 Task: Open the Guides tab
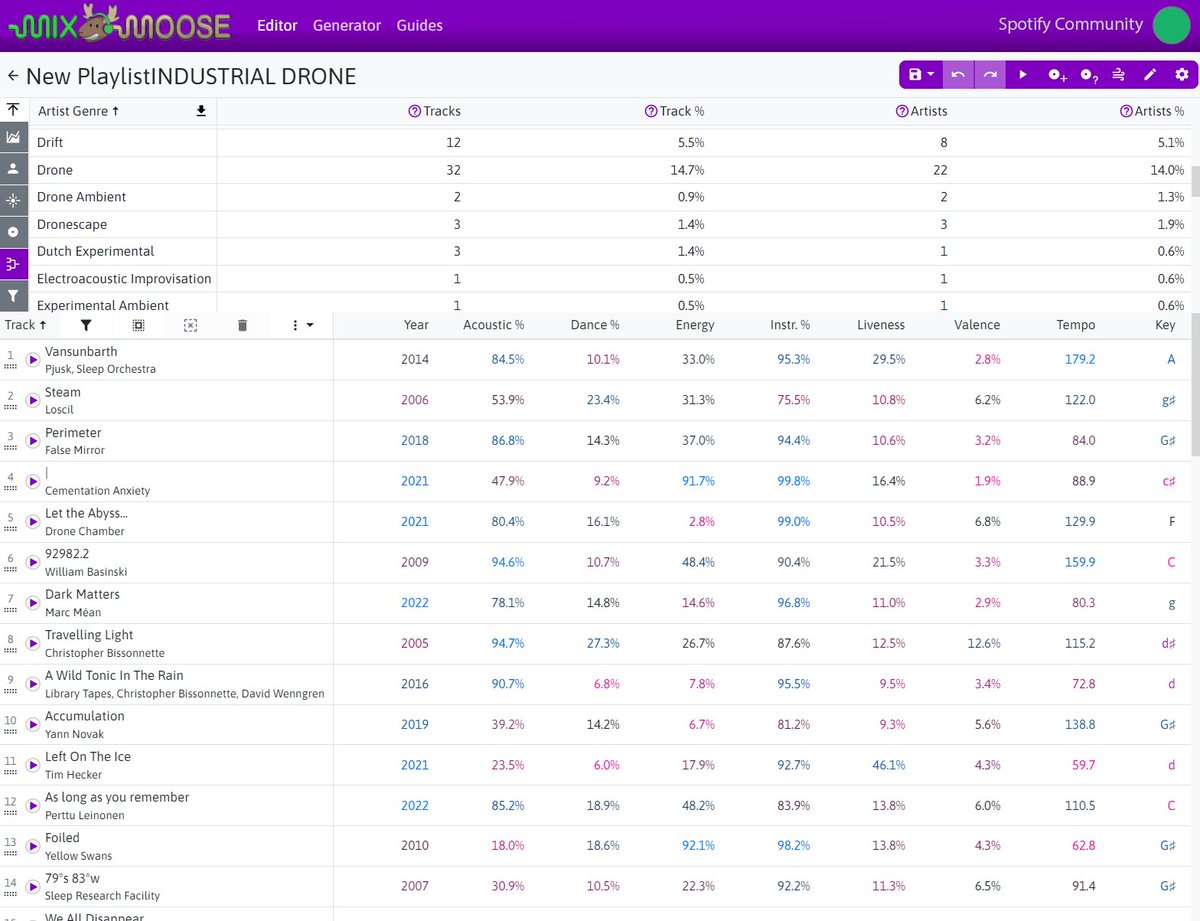point(420,25)
